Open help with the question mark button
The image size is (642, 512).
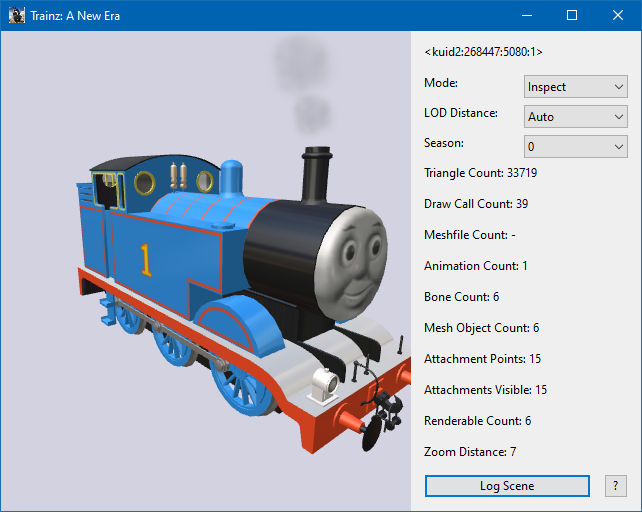click(615, 486)
